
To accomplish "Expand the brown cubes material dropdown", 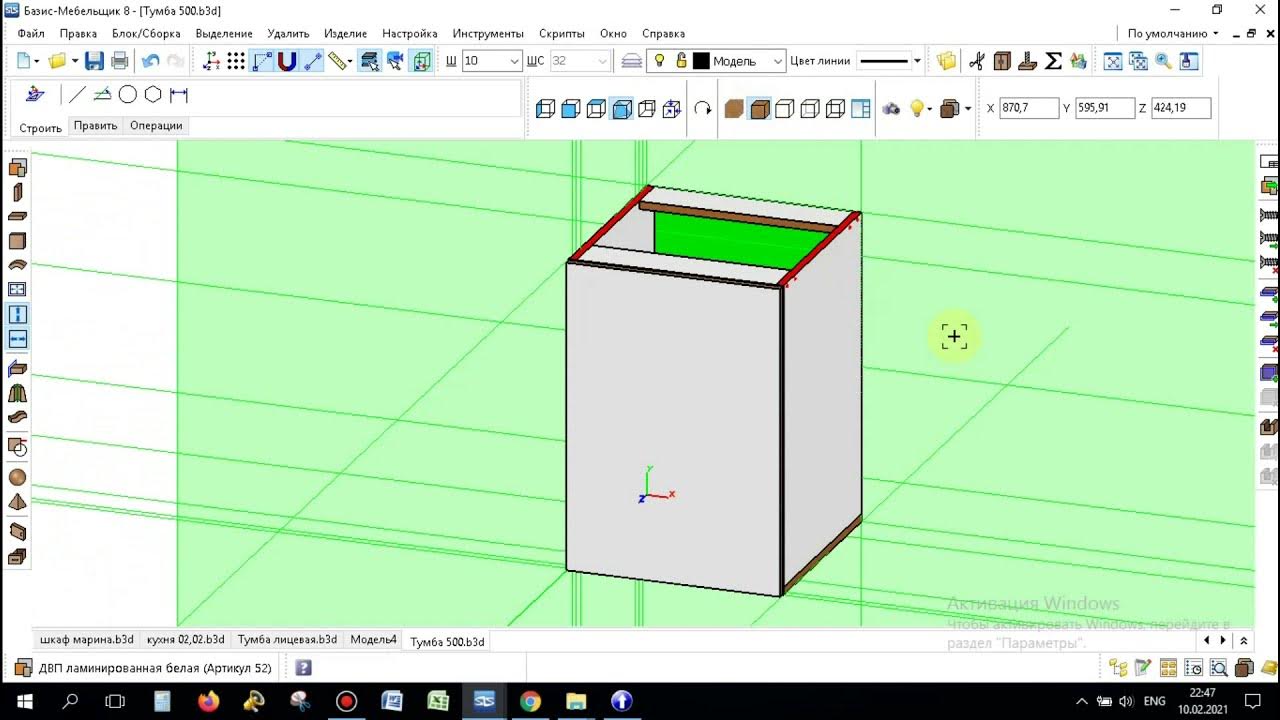I will click(967, 109).
